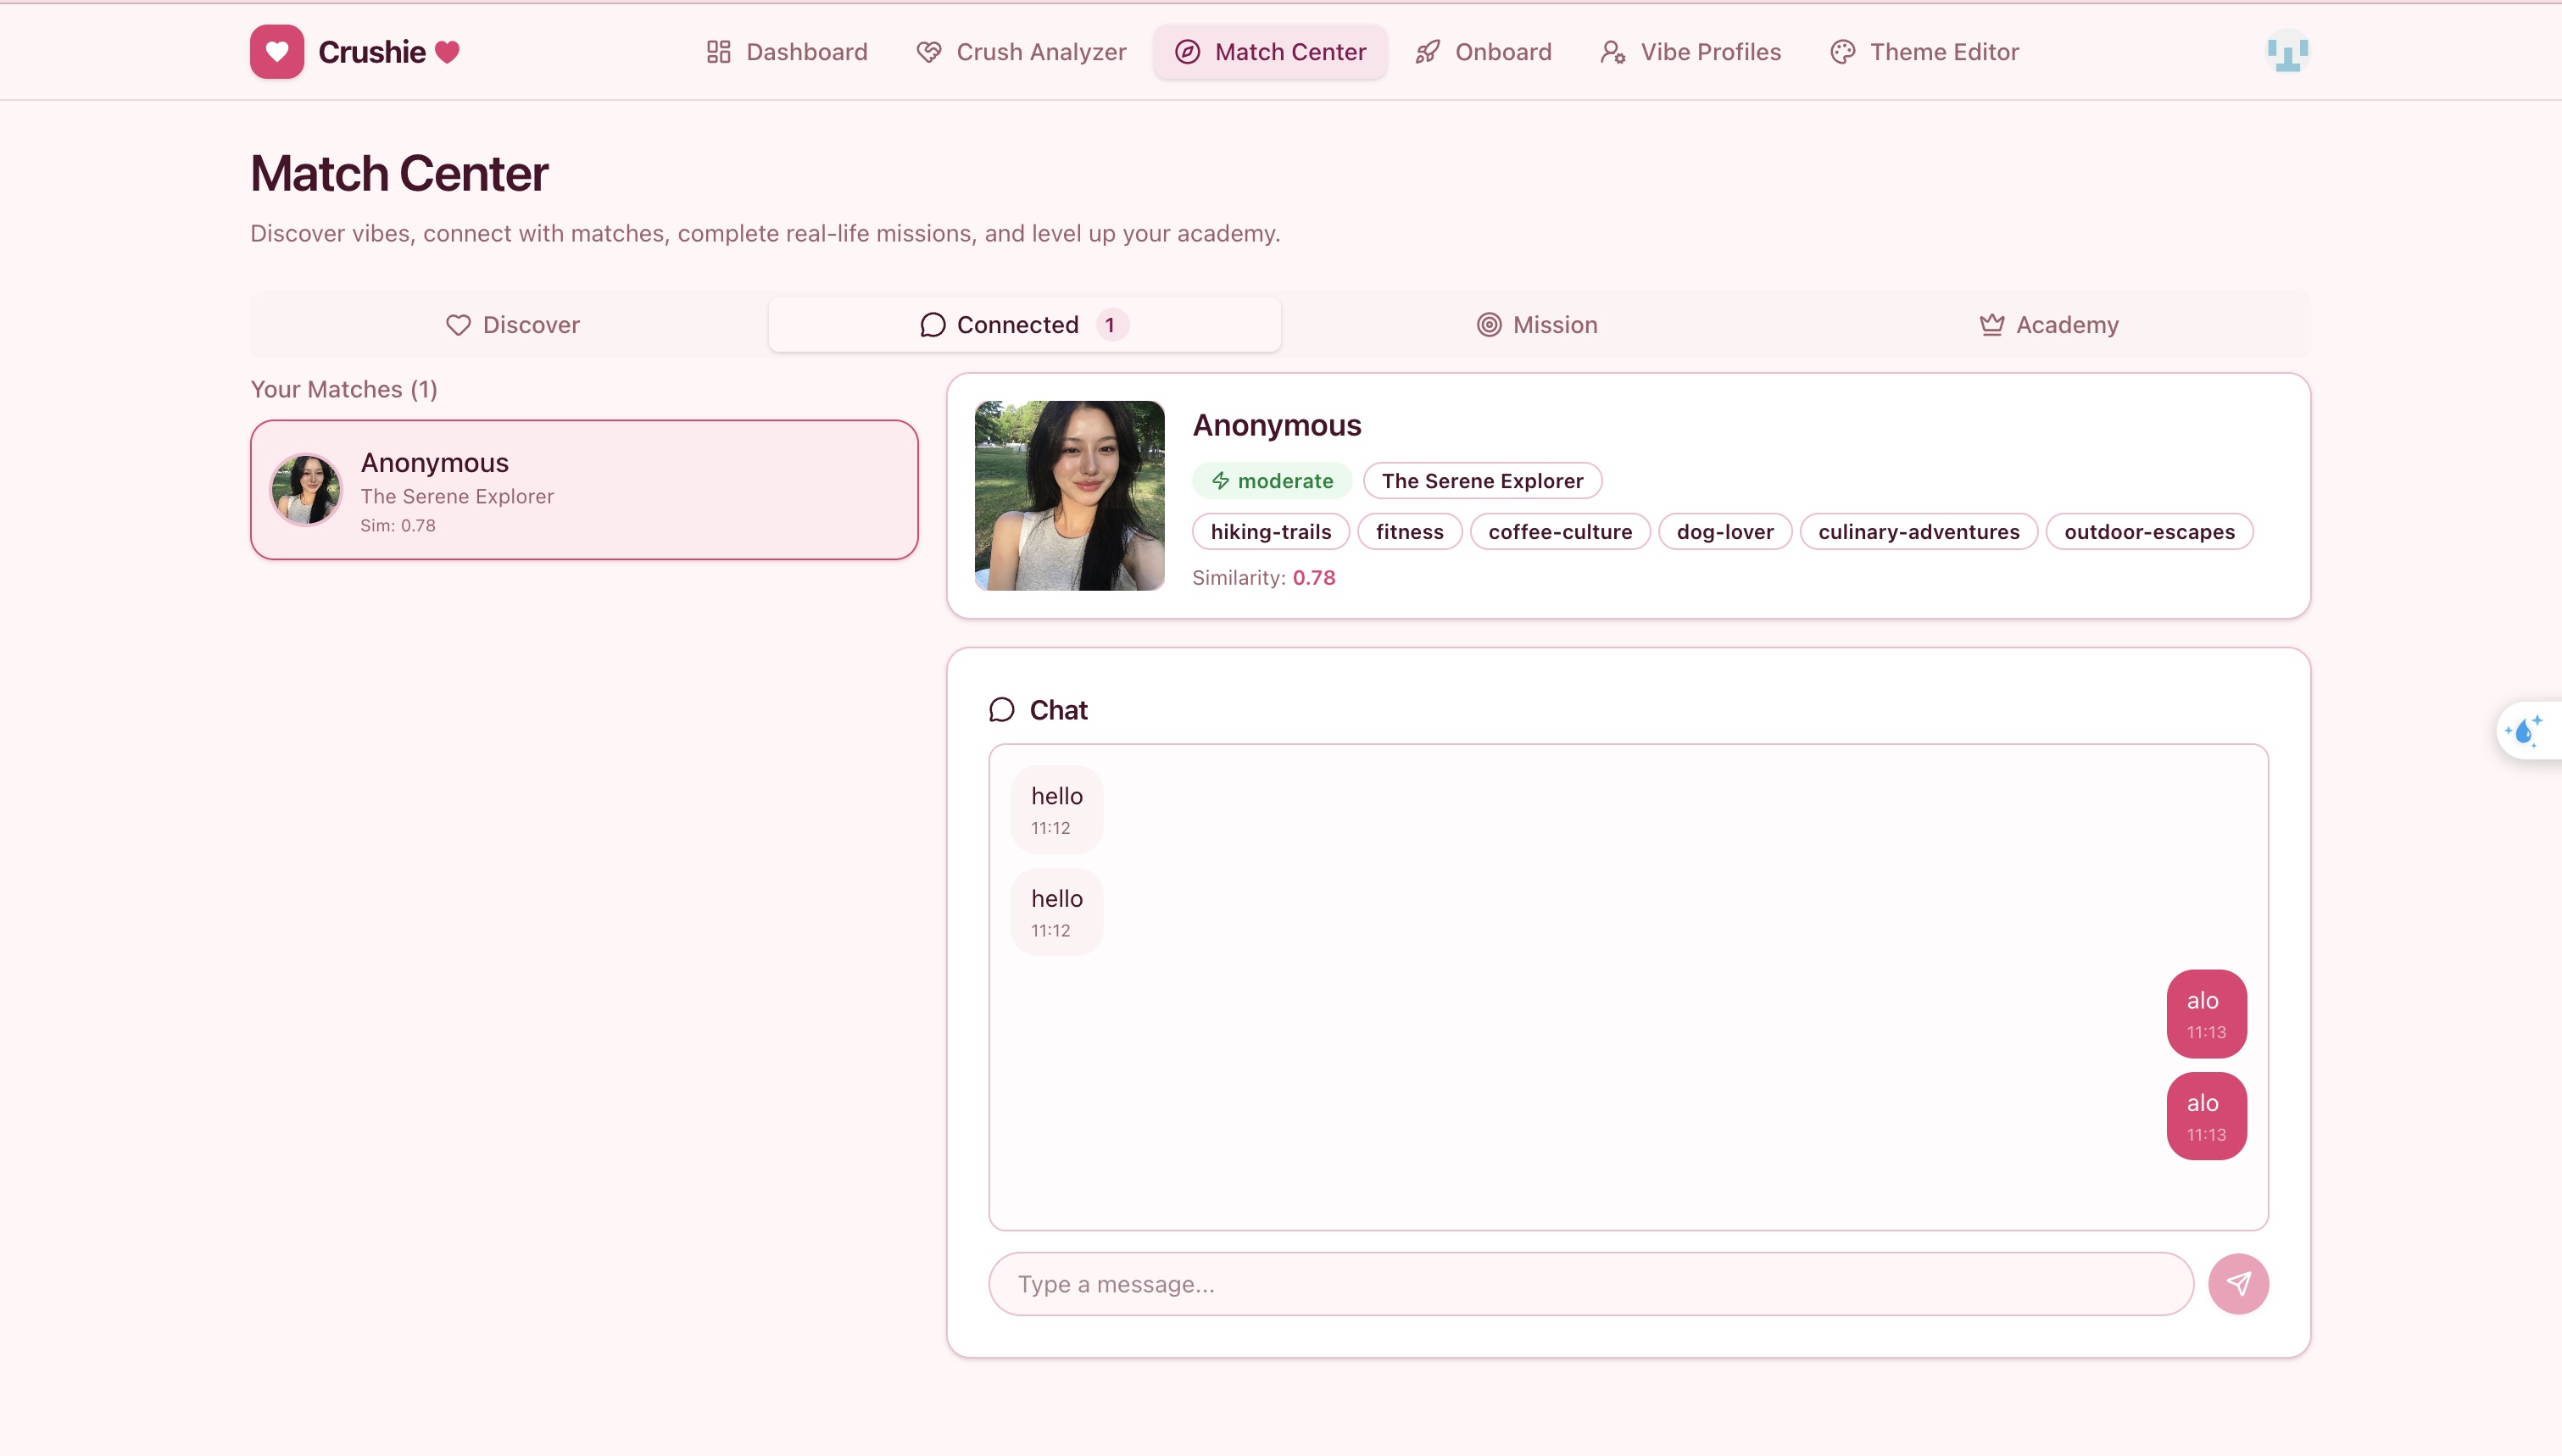The width and height of the screenshot is (2562, 1456).
Task: Click the coffee-culture interest tag
Action: point(1559,532)
